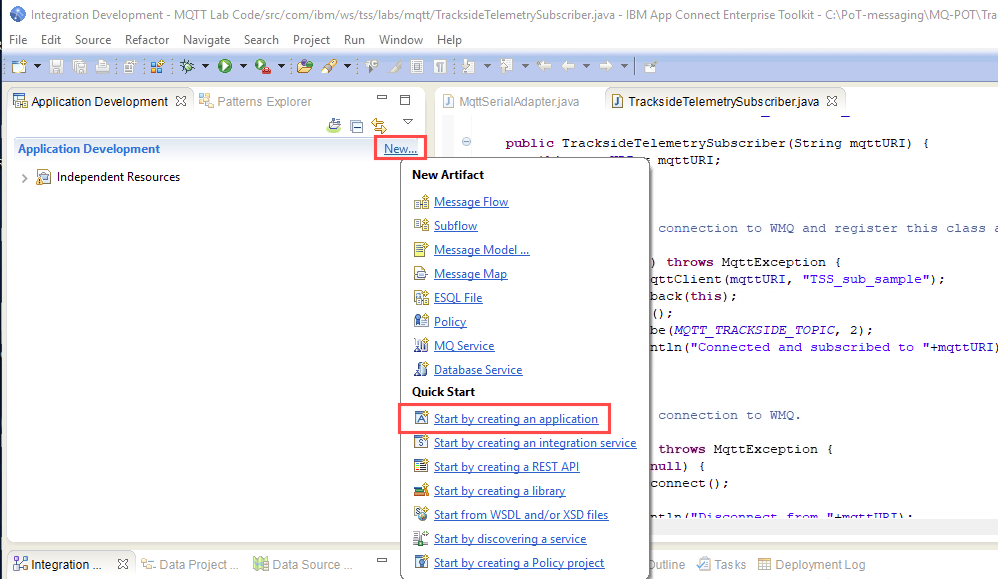Screen dimensions: 998x579
Task: Click Start by creating an integration service
Action: click(x=535, y=443)
